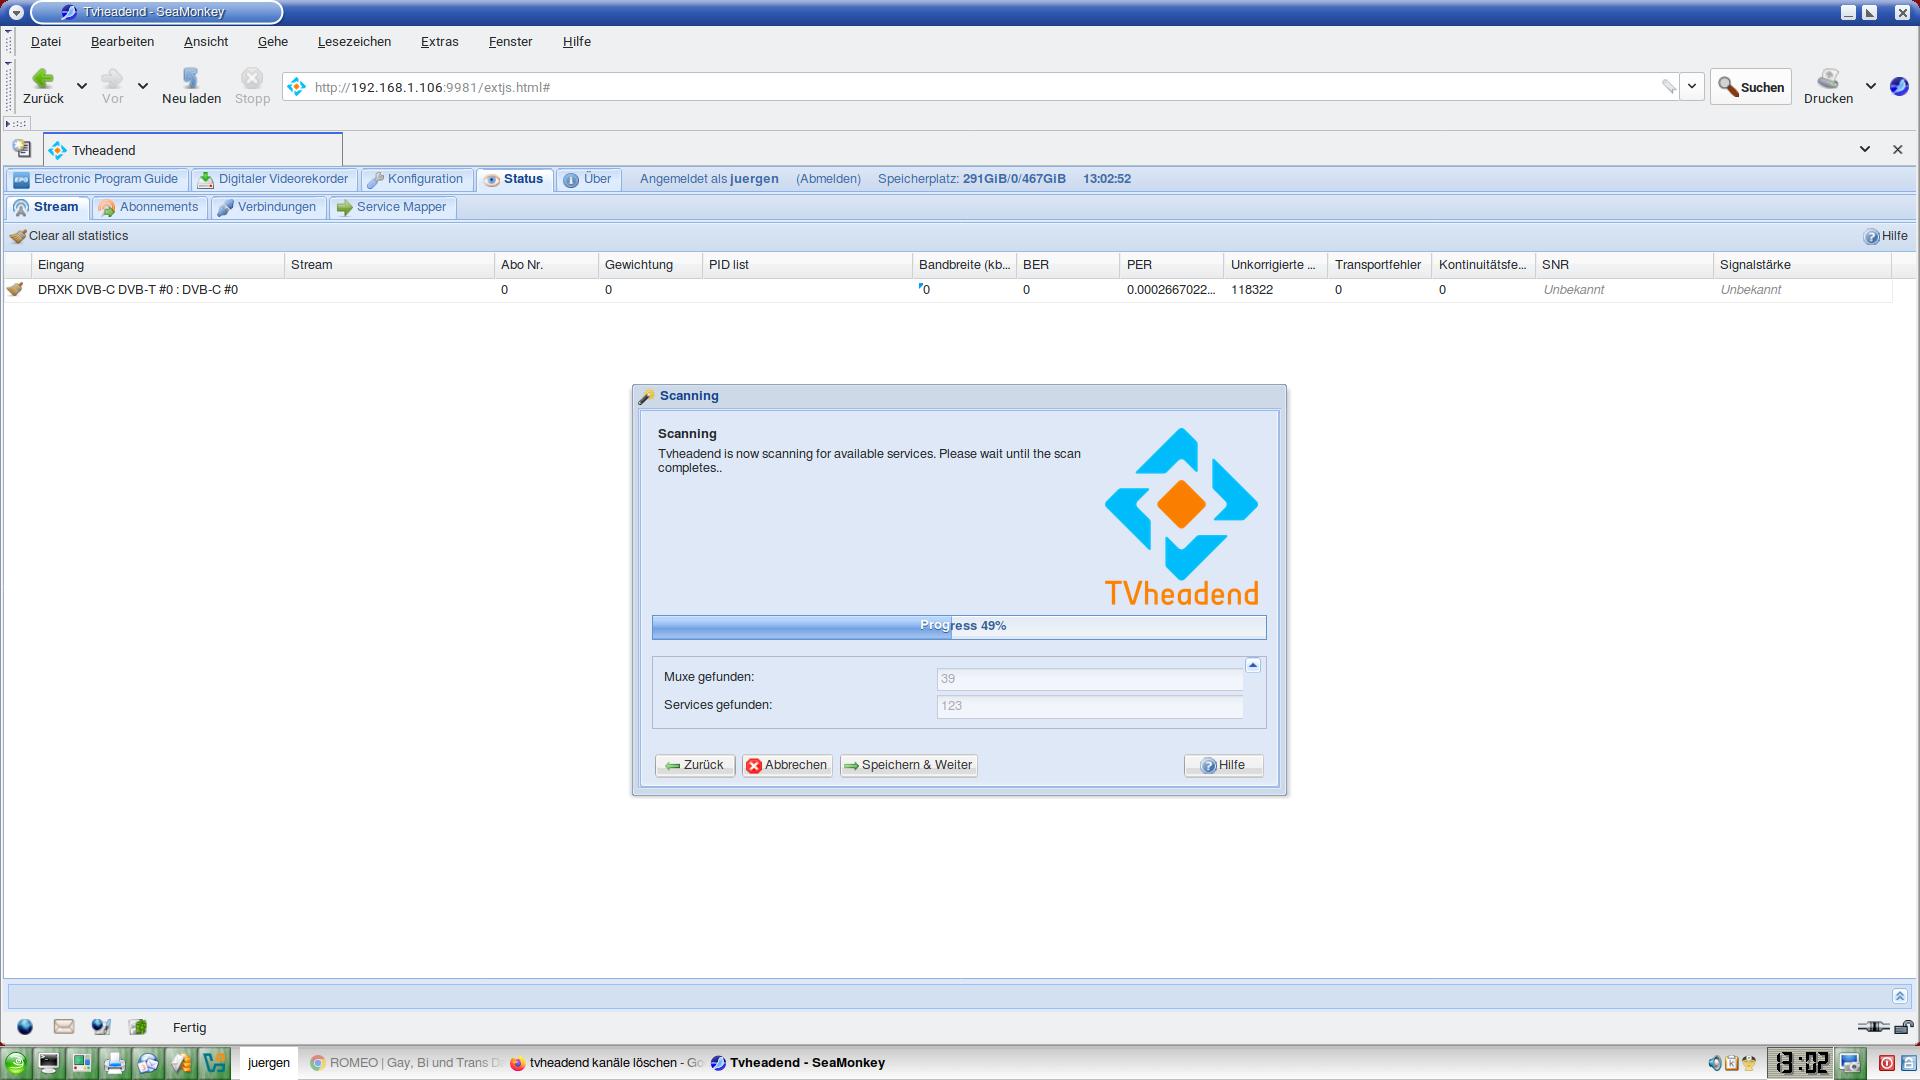Click the Progress 49% bar

pos(958,626)
